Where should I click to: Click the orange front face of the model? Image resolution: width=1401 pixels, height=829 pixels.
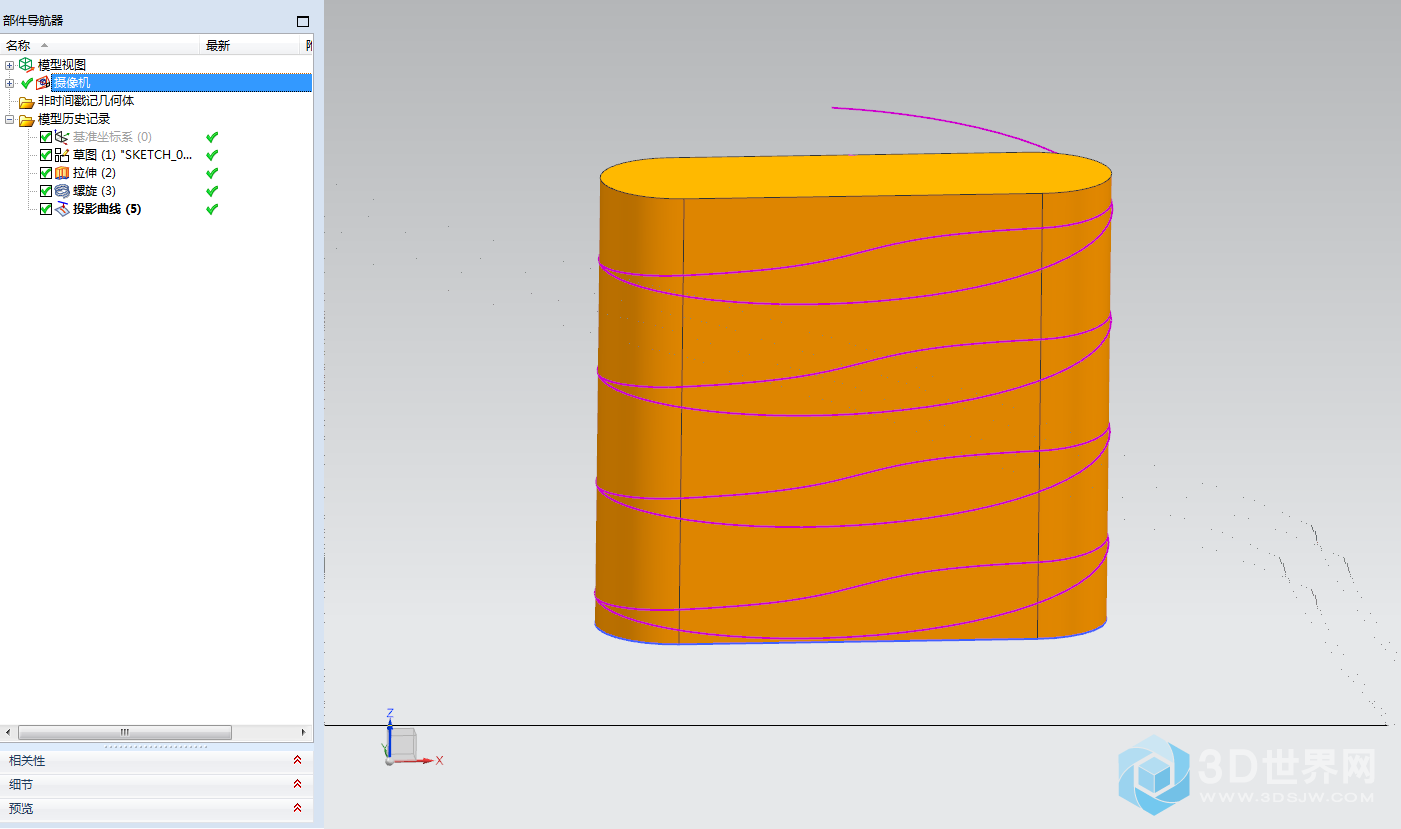[x=860, y=420]
